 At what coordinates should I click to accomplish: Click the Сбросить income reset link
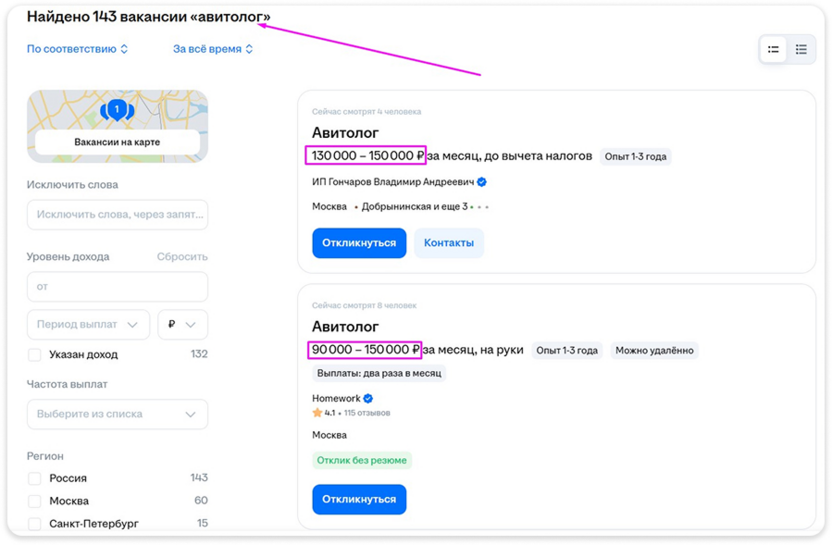coord(182,257)
